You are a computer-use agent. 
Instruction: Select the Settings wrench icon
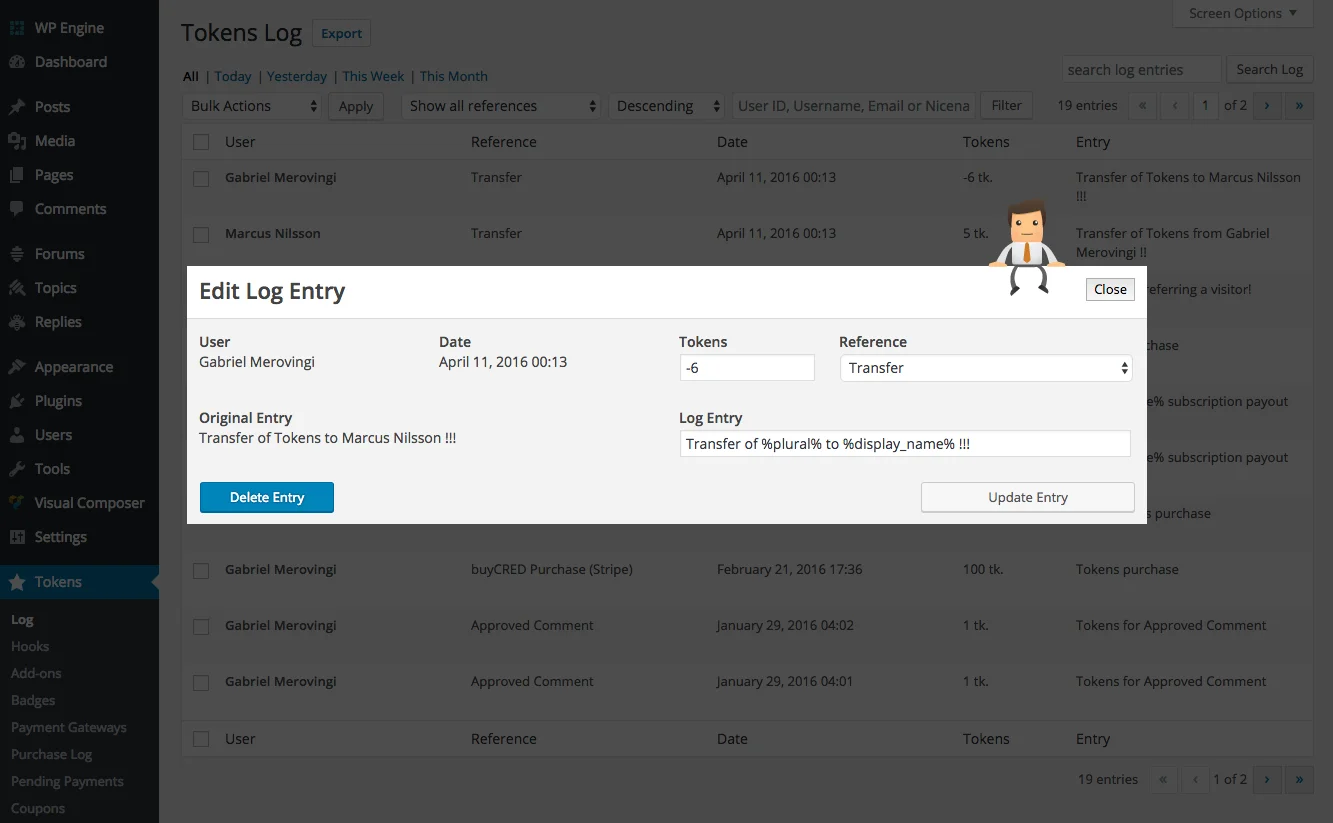[18, 536]
